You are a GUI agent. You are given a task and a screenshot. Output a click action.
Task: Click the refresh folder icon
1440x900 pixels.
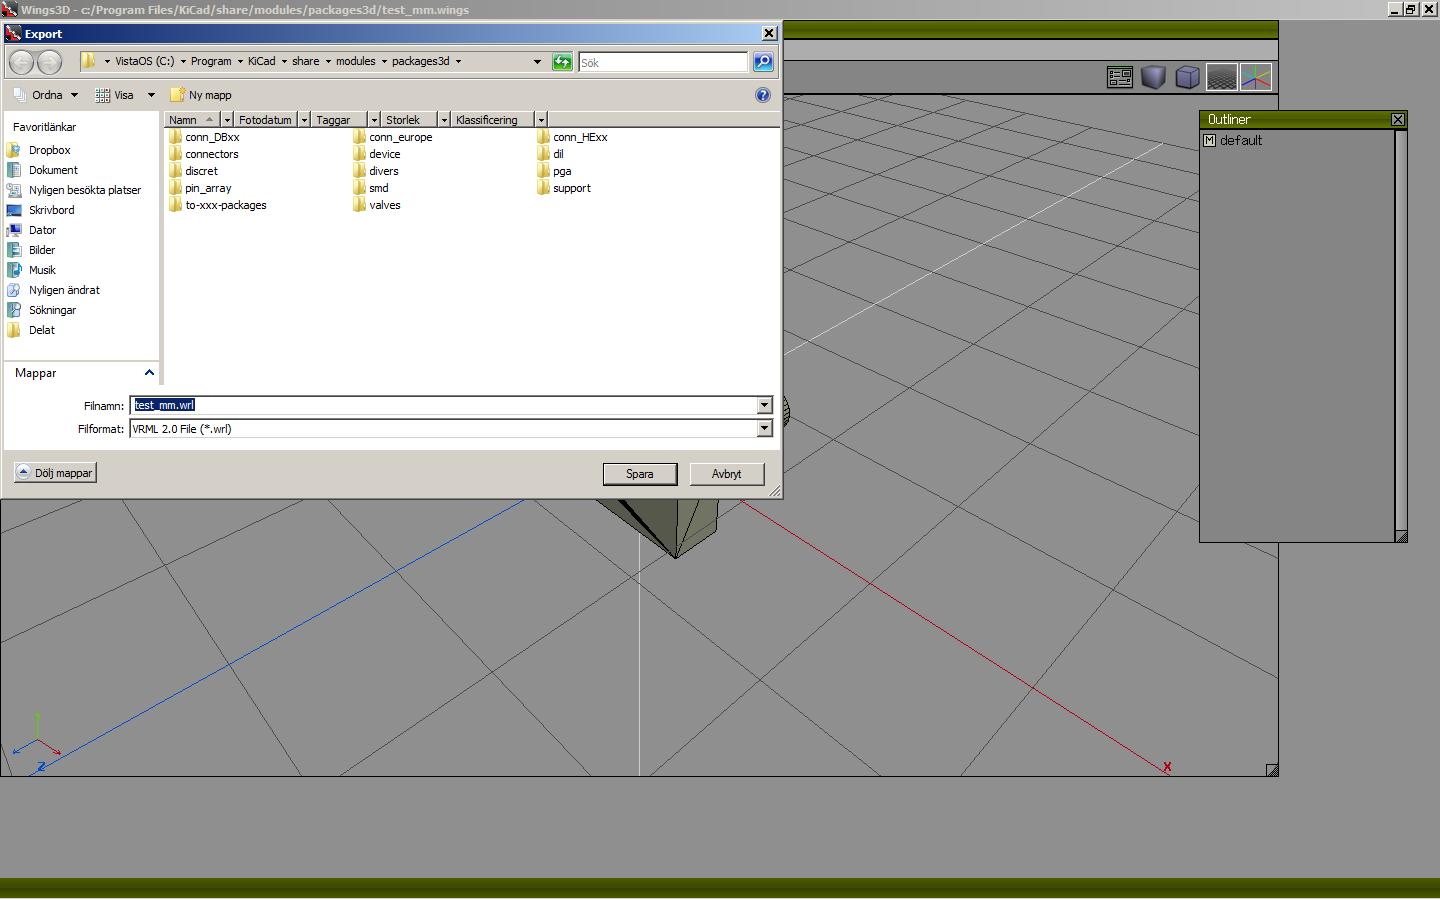(x=562, y=62)
